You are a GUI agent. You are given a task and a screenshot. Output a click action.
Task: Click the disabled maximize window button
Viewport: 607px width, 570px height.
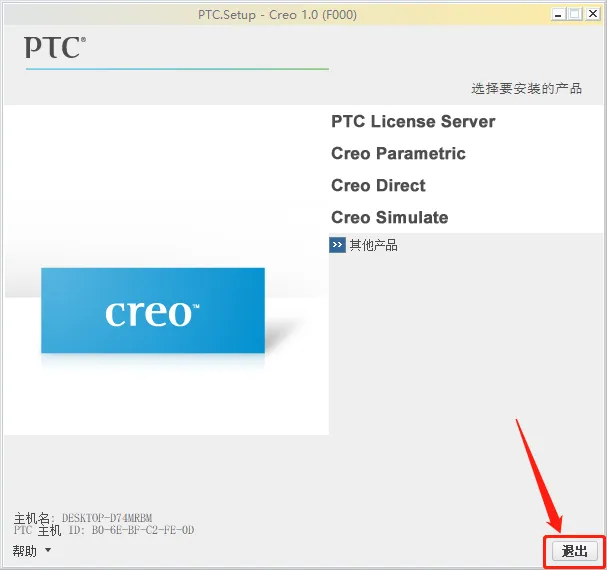pyautogui.click(x=575, y=15)
